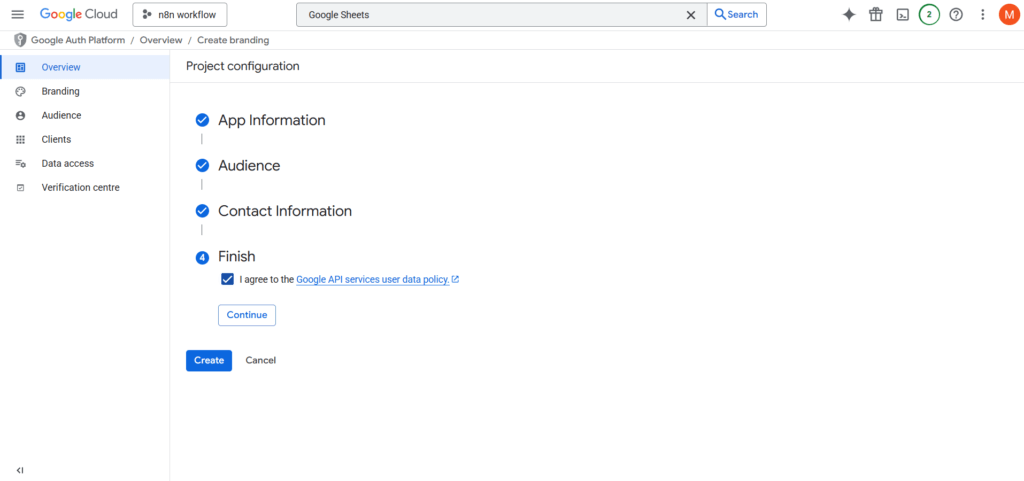Open the help question mark icon
1024x481 pixels.
[956, 15]
